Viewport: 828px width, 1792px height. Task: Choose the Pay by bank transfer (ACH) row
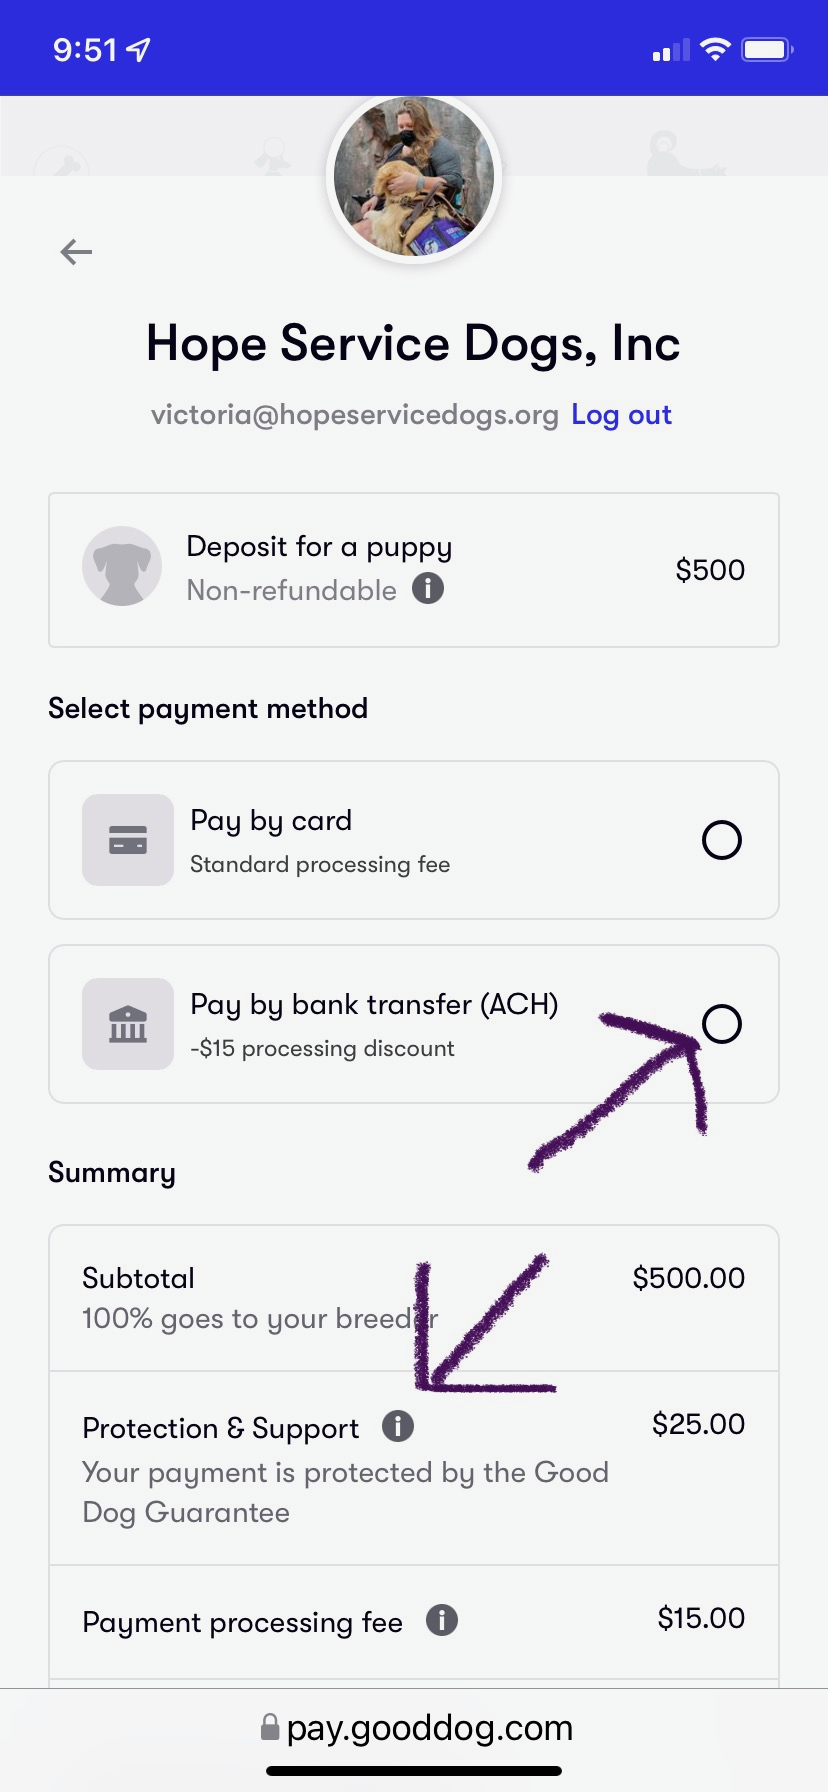[414, 1024]
